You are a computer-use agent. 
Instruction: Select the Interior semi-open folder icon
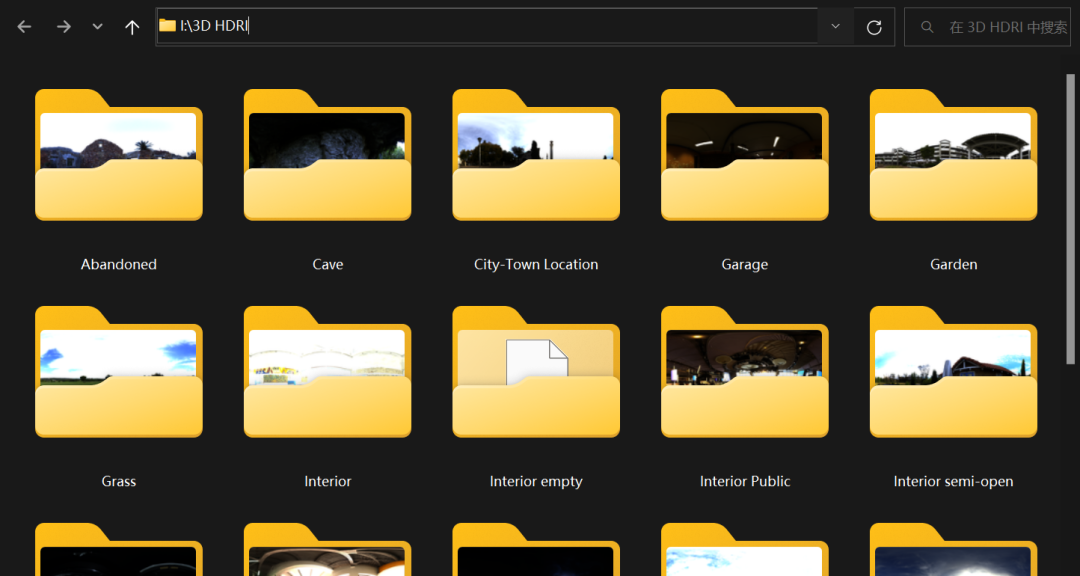pos(953,372)
